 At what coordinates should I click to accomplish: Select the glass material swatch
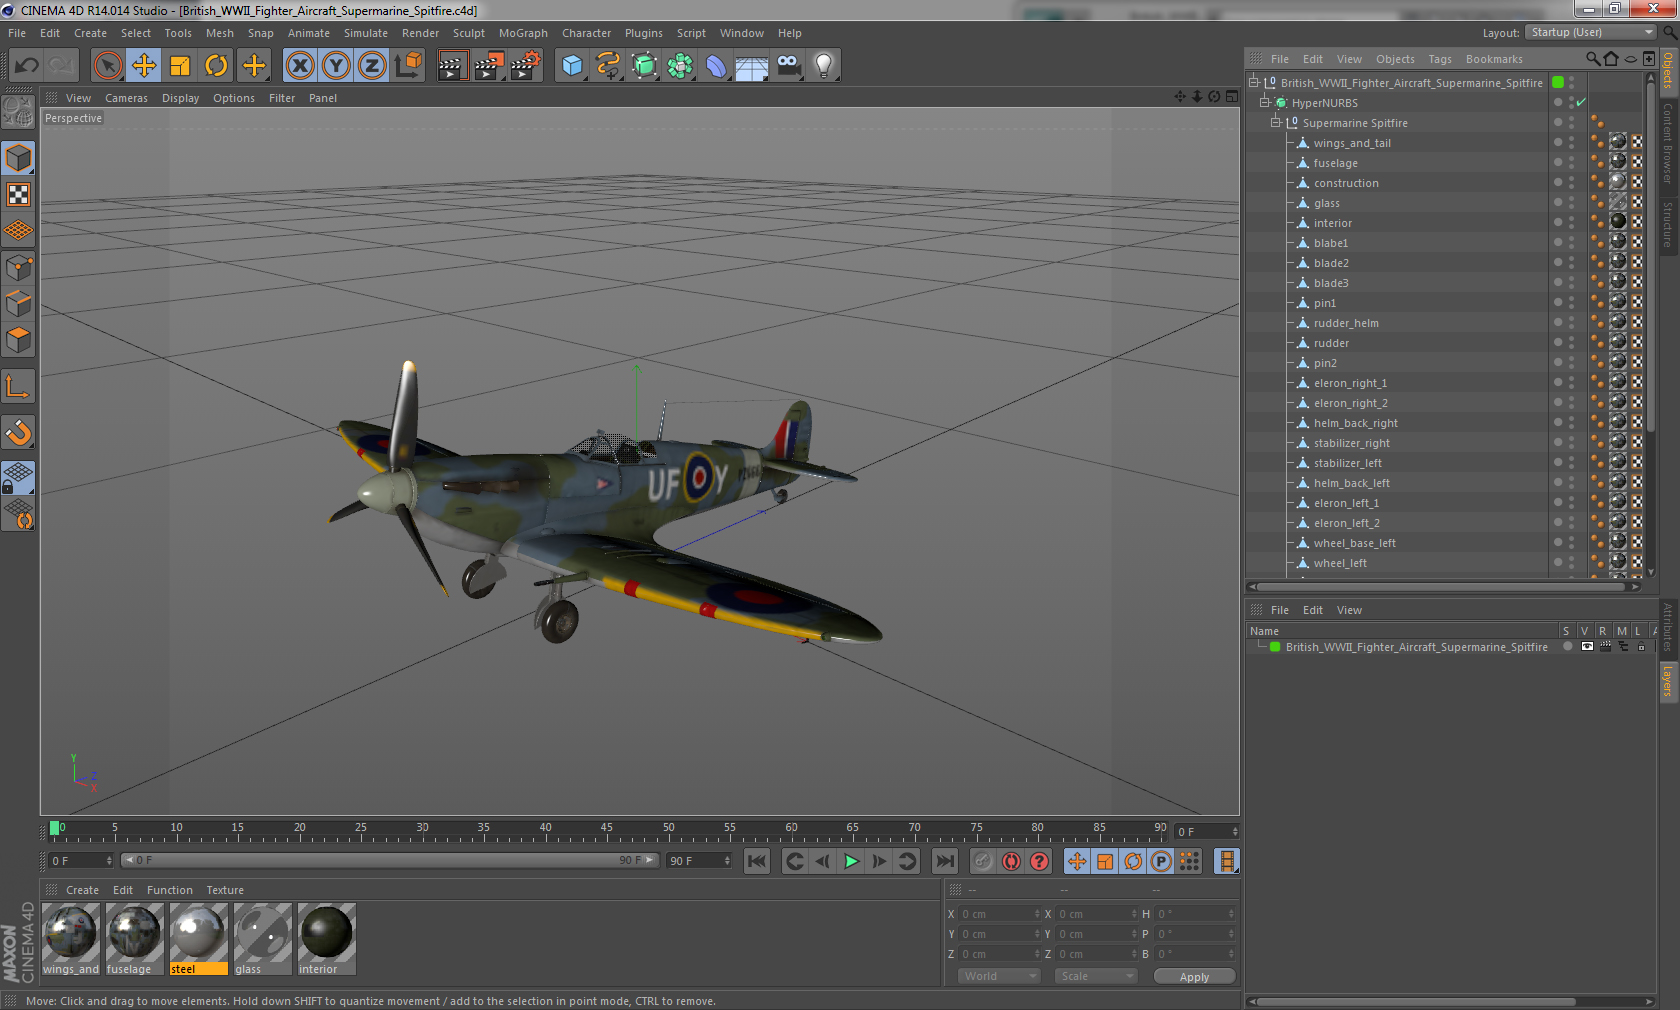click(x=262, y=939)
